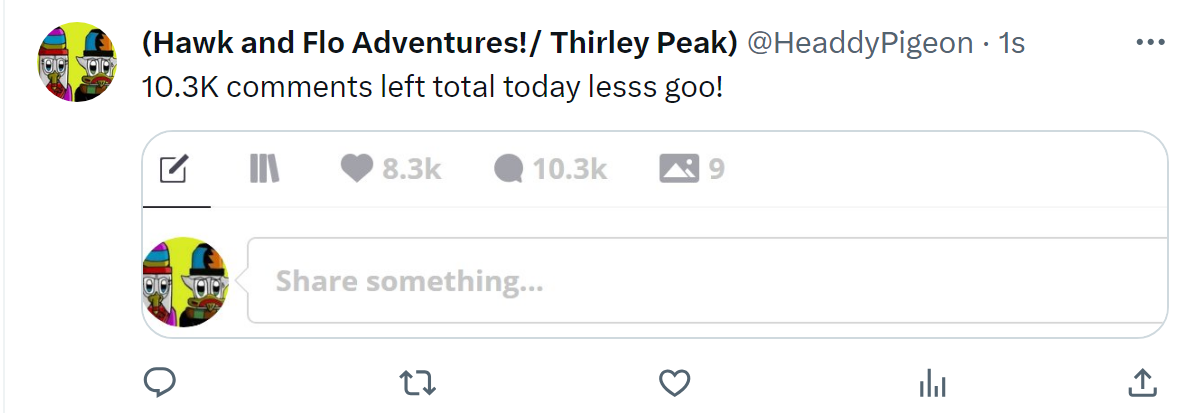Click the gray heart icon in card
This screenshot has height=413, width=1199.
(356, 170)
